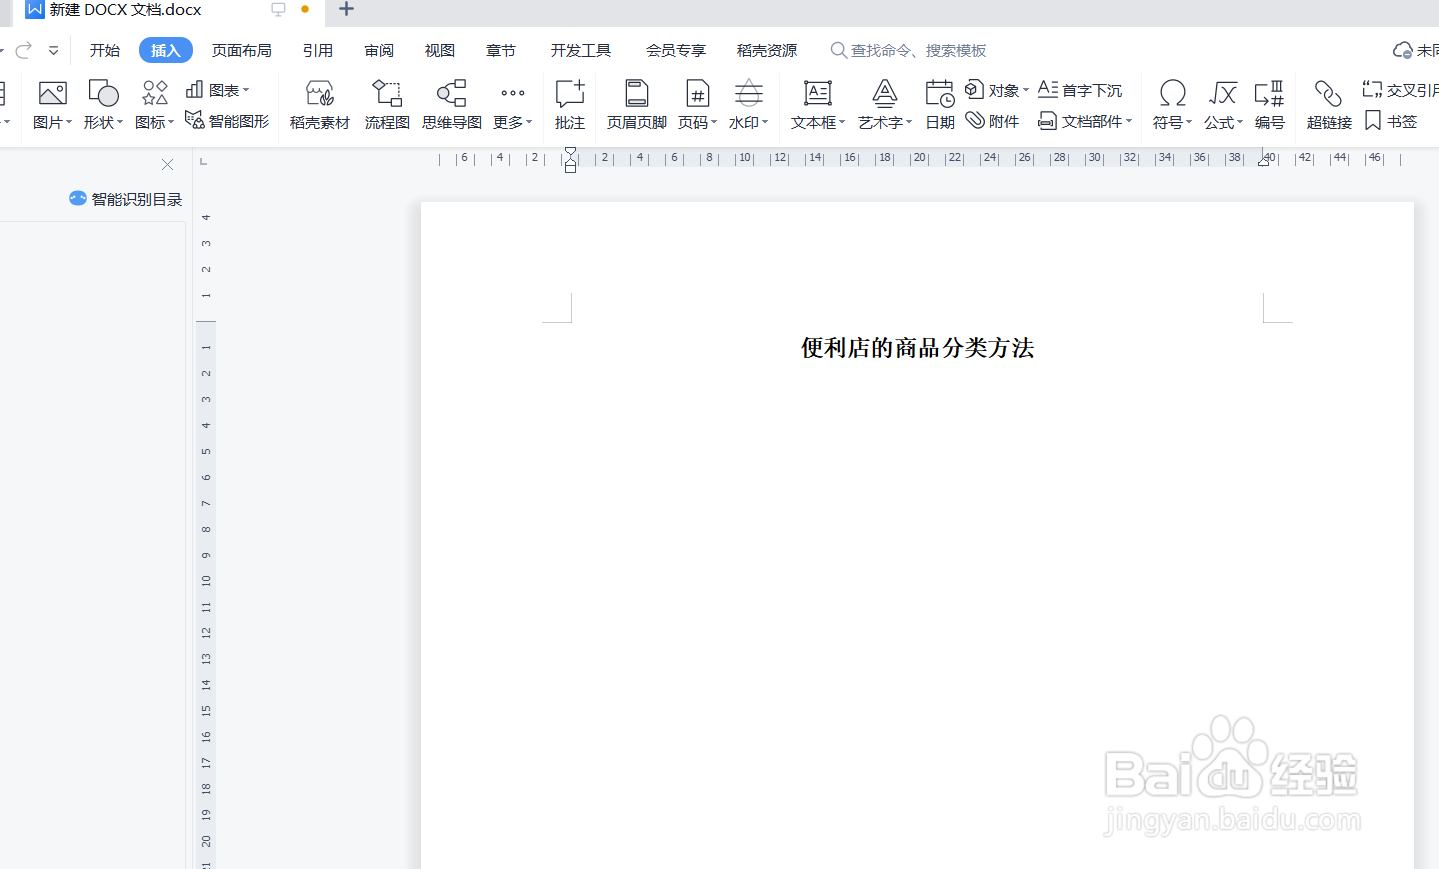Expand the 符号 dropdown arrow

pos(1189,122)
